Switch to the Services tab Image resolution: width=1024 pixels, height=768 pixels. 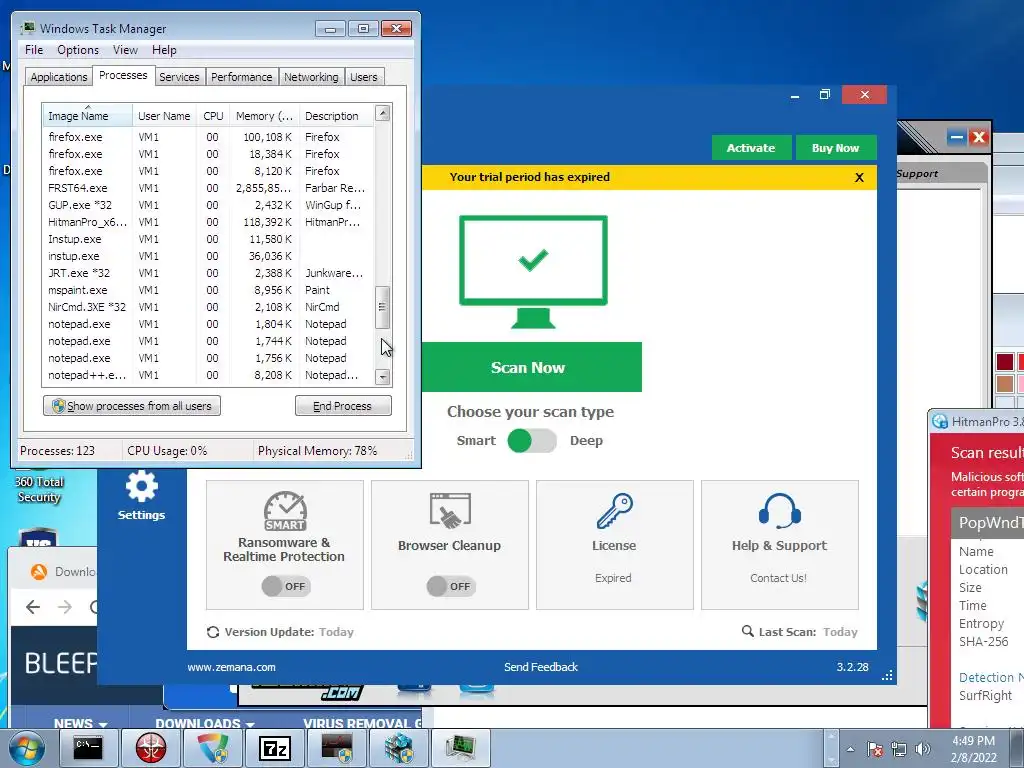pyautogui.click(x=179, y=77)
